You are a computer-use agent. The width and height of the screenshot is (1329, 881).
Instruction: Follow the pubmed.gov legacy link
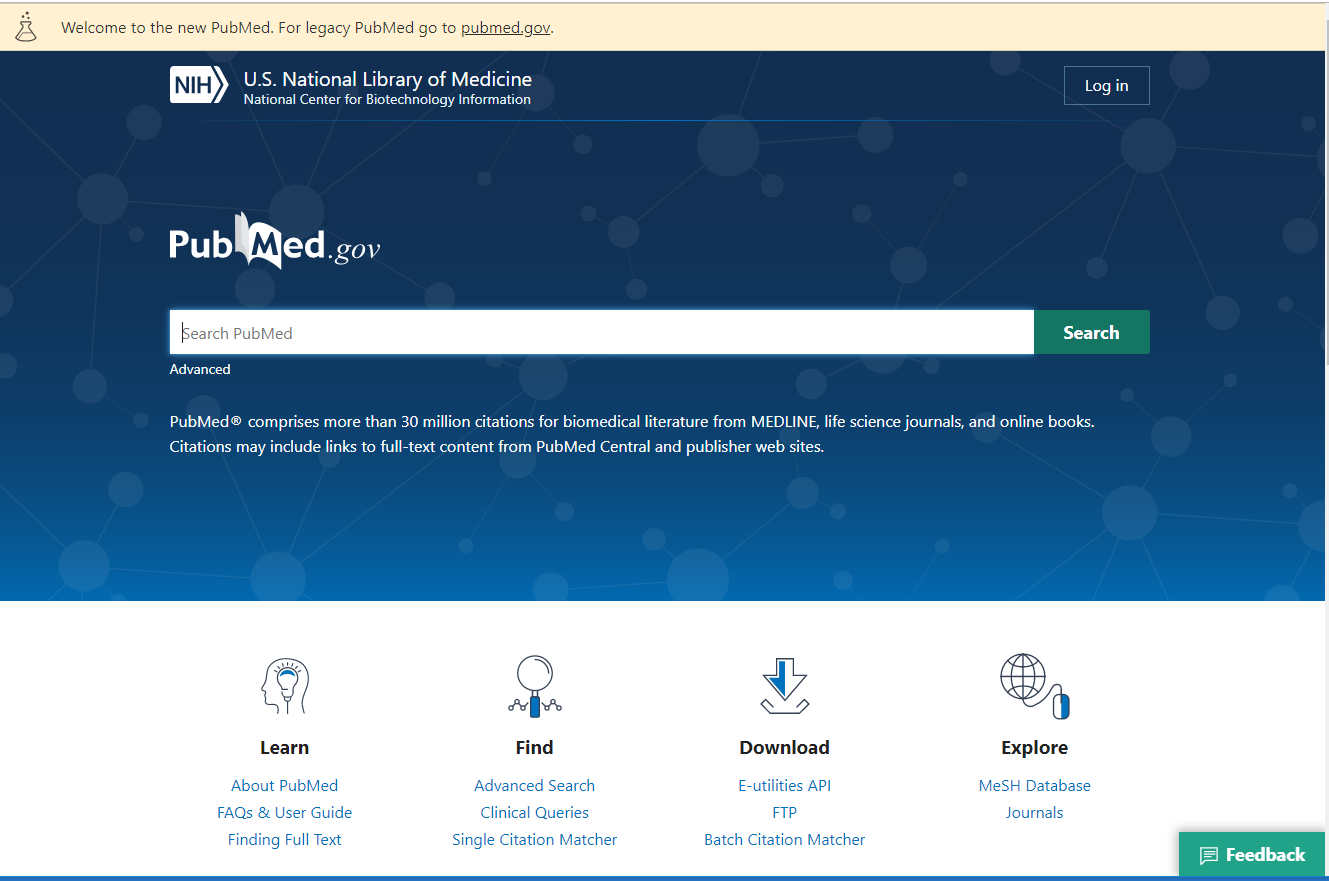tap(505, 27)
